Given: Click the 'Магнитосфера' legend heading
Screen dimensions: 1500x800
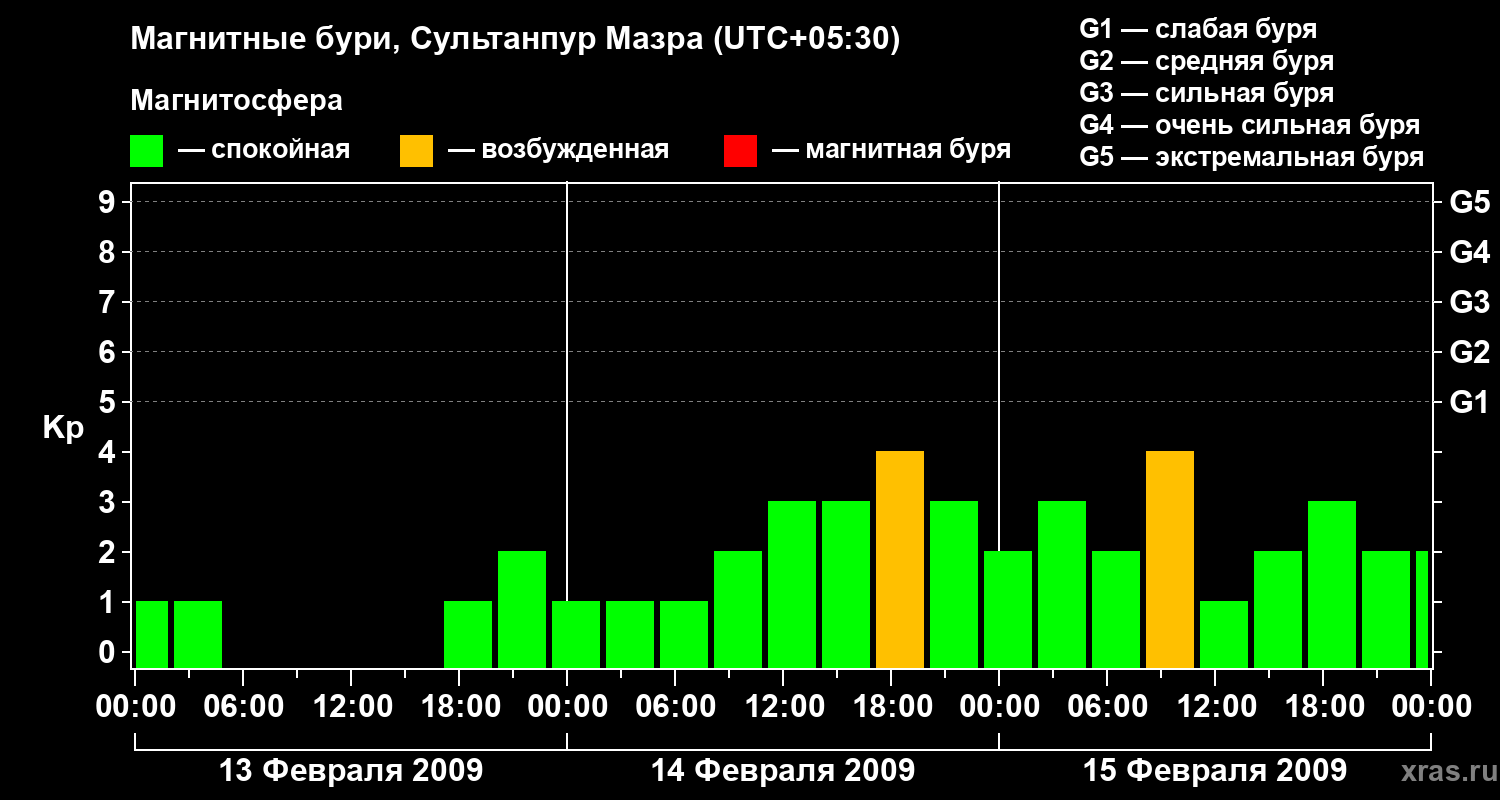Looking at the screenshot, I should [x=236, y=101].
